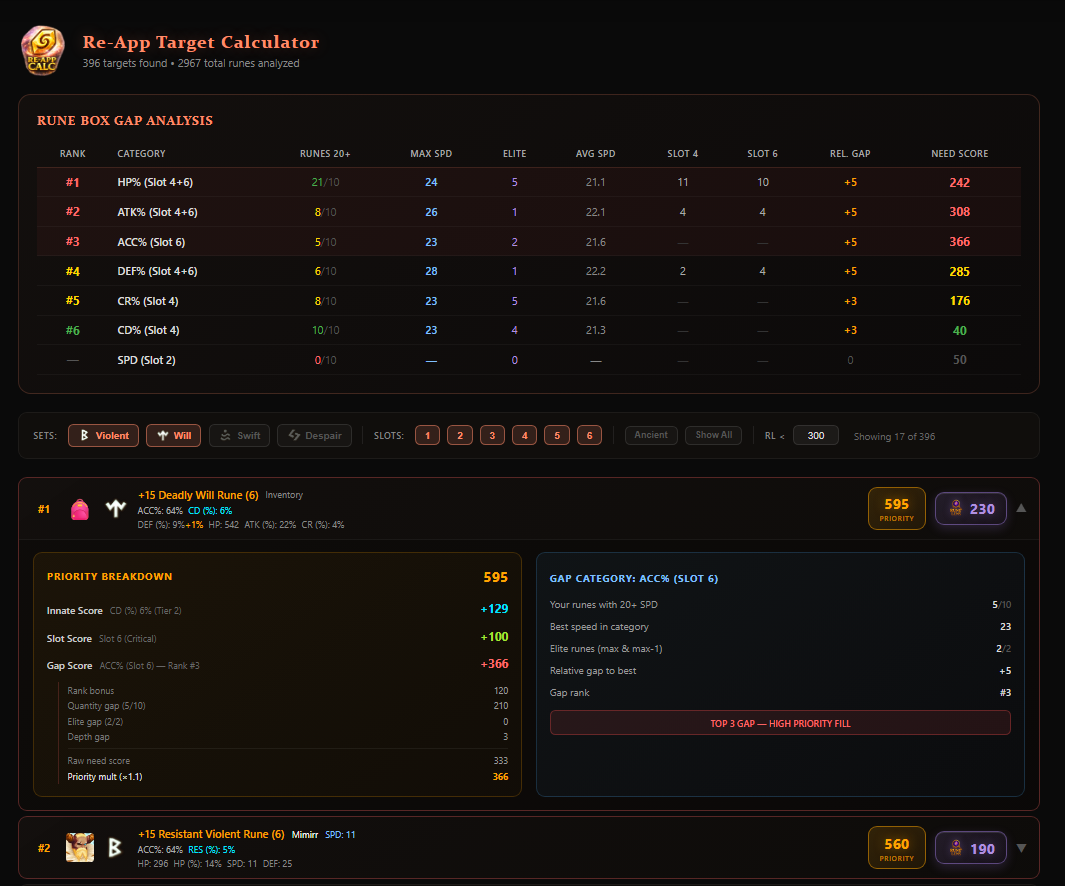Viewport: 1065px width, 886px height.
Task: Click Mimirr's monster portrait
Action: coord(79,847)
